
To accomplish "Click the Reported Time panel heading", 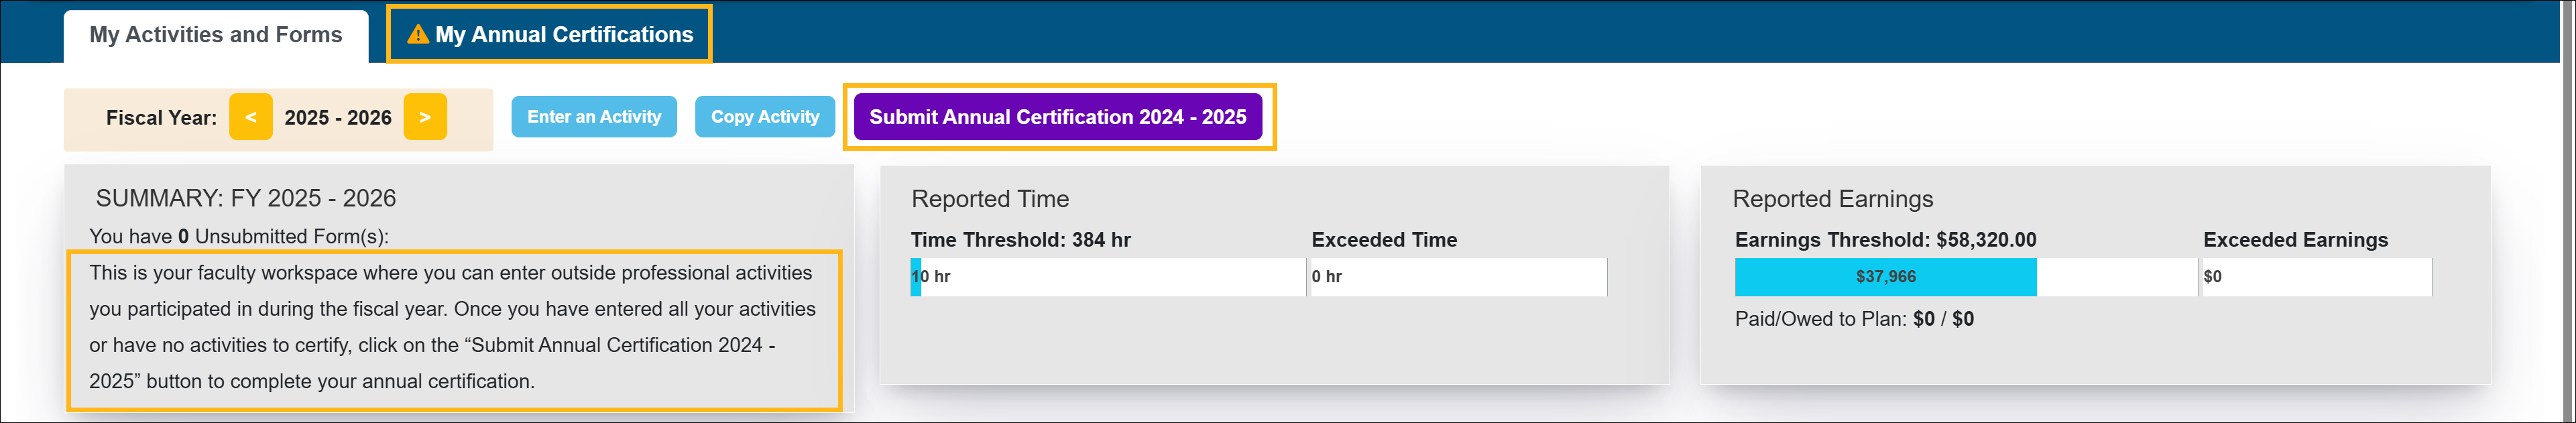I will click(x=990, y=199).
